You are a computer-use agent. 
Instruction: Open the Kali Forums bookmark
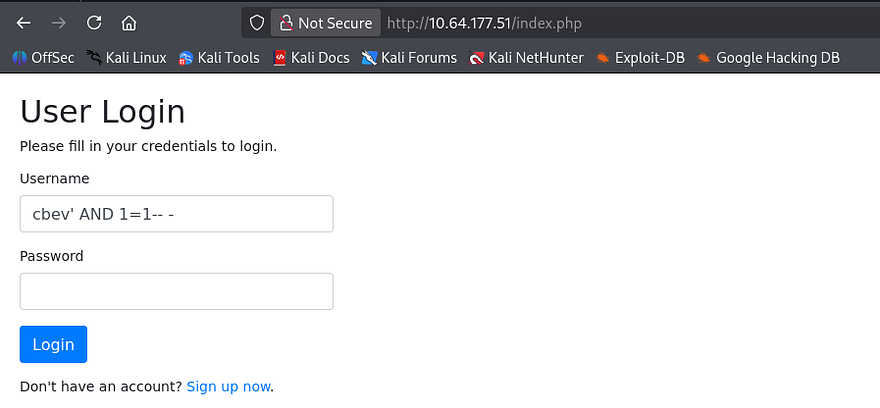click(x=409, y=57)
